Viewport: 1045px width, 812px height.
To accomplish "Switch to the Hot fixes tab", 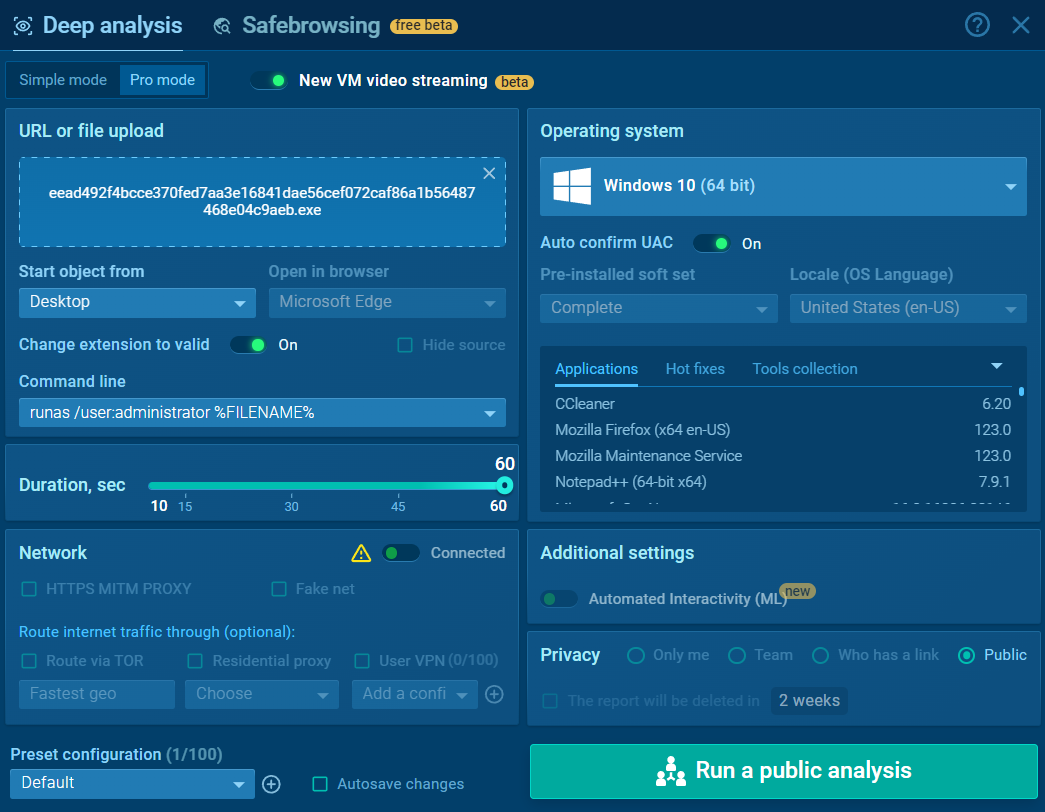I will 695,369.
